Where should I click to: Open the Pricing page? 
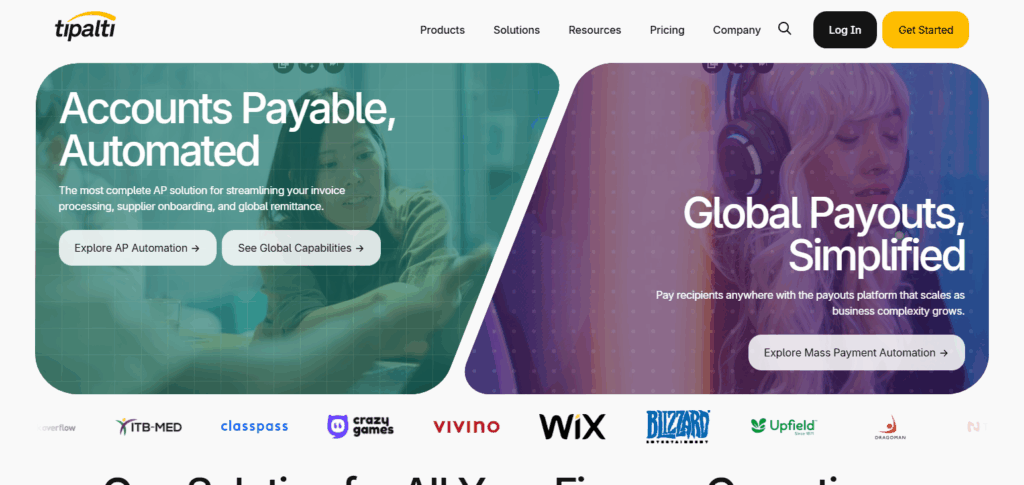coord(667,30)
